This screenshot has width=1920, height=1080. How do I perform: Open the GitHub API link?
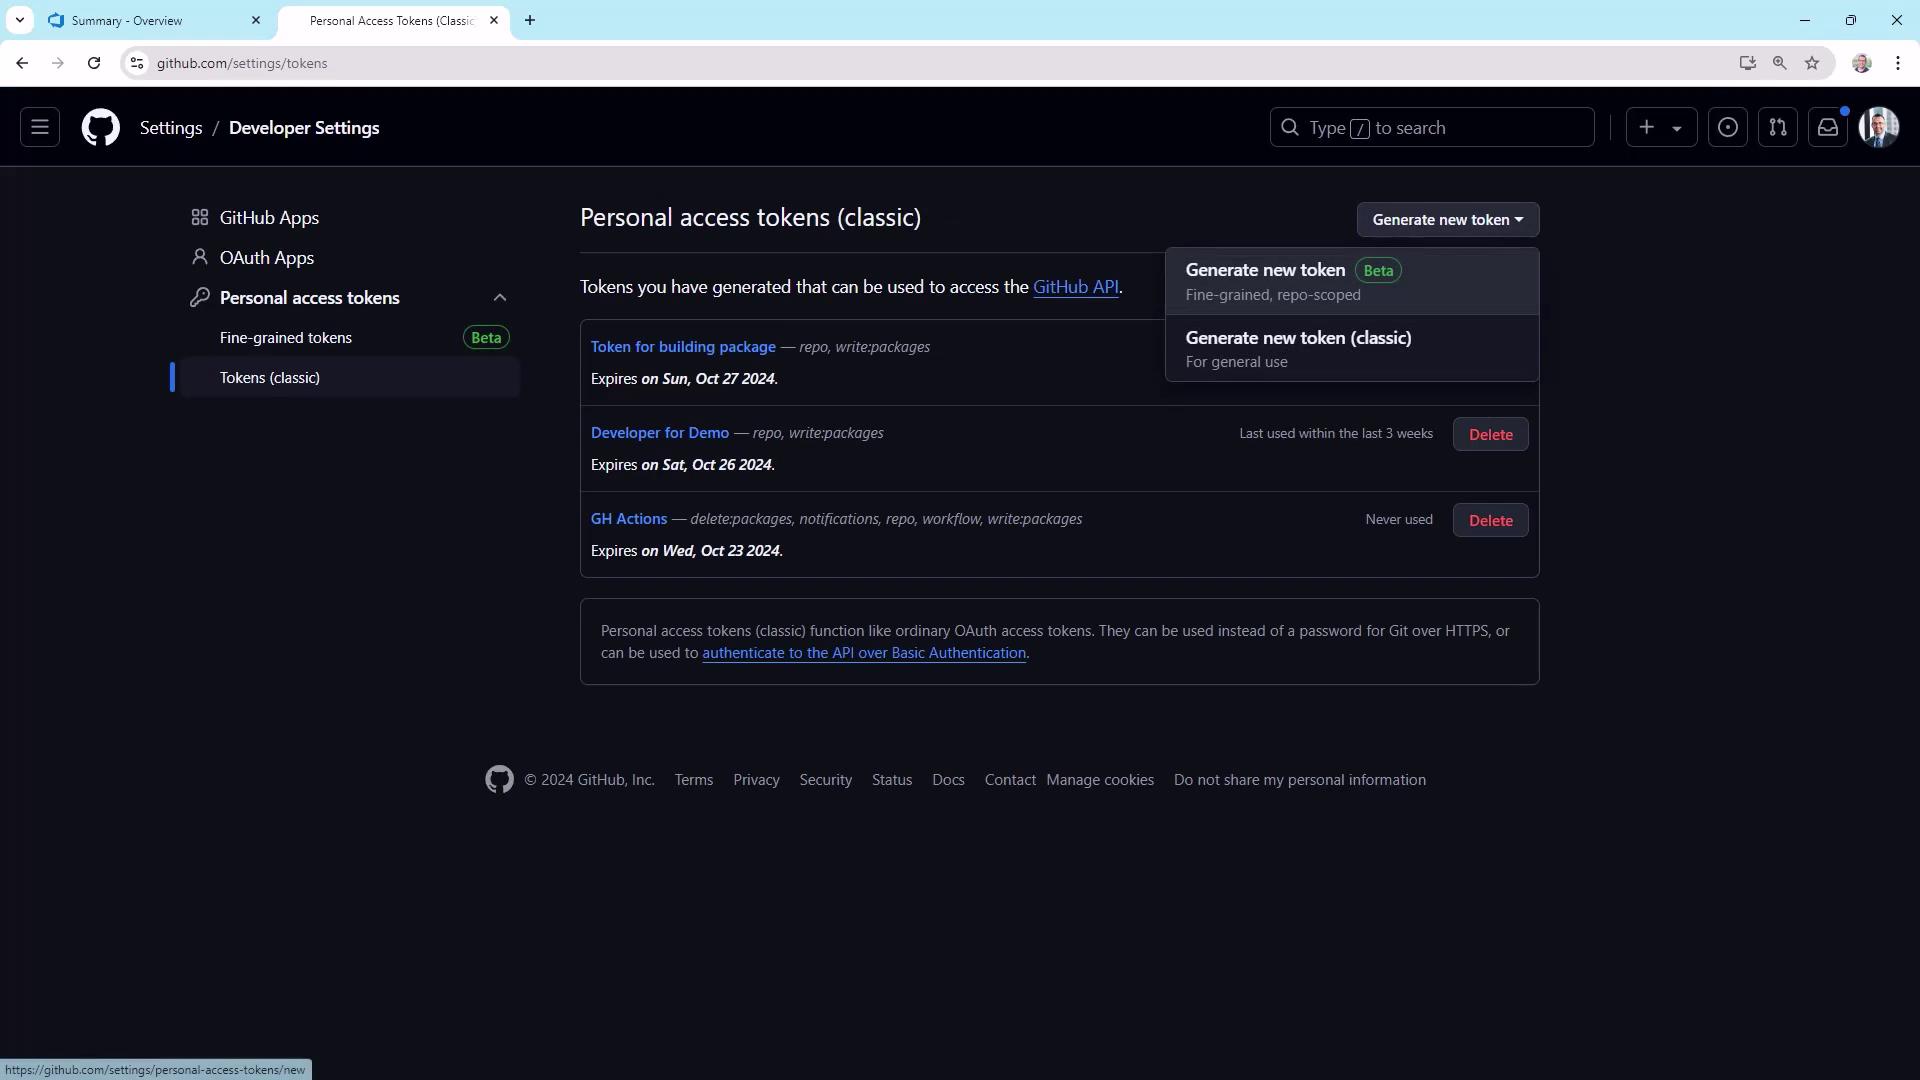[1075, 287]
